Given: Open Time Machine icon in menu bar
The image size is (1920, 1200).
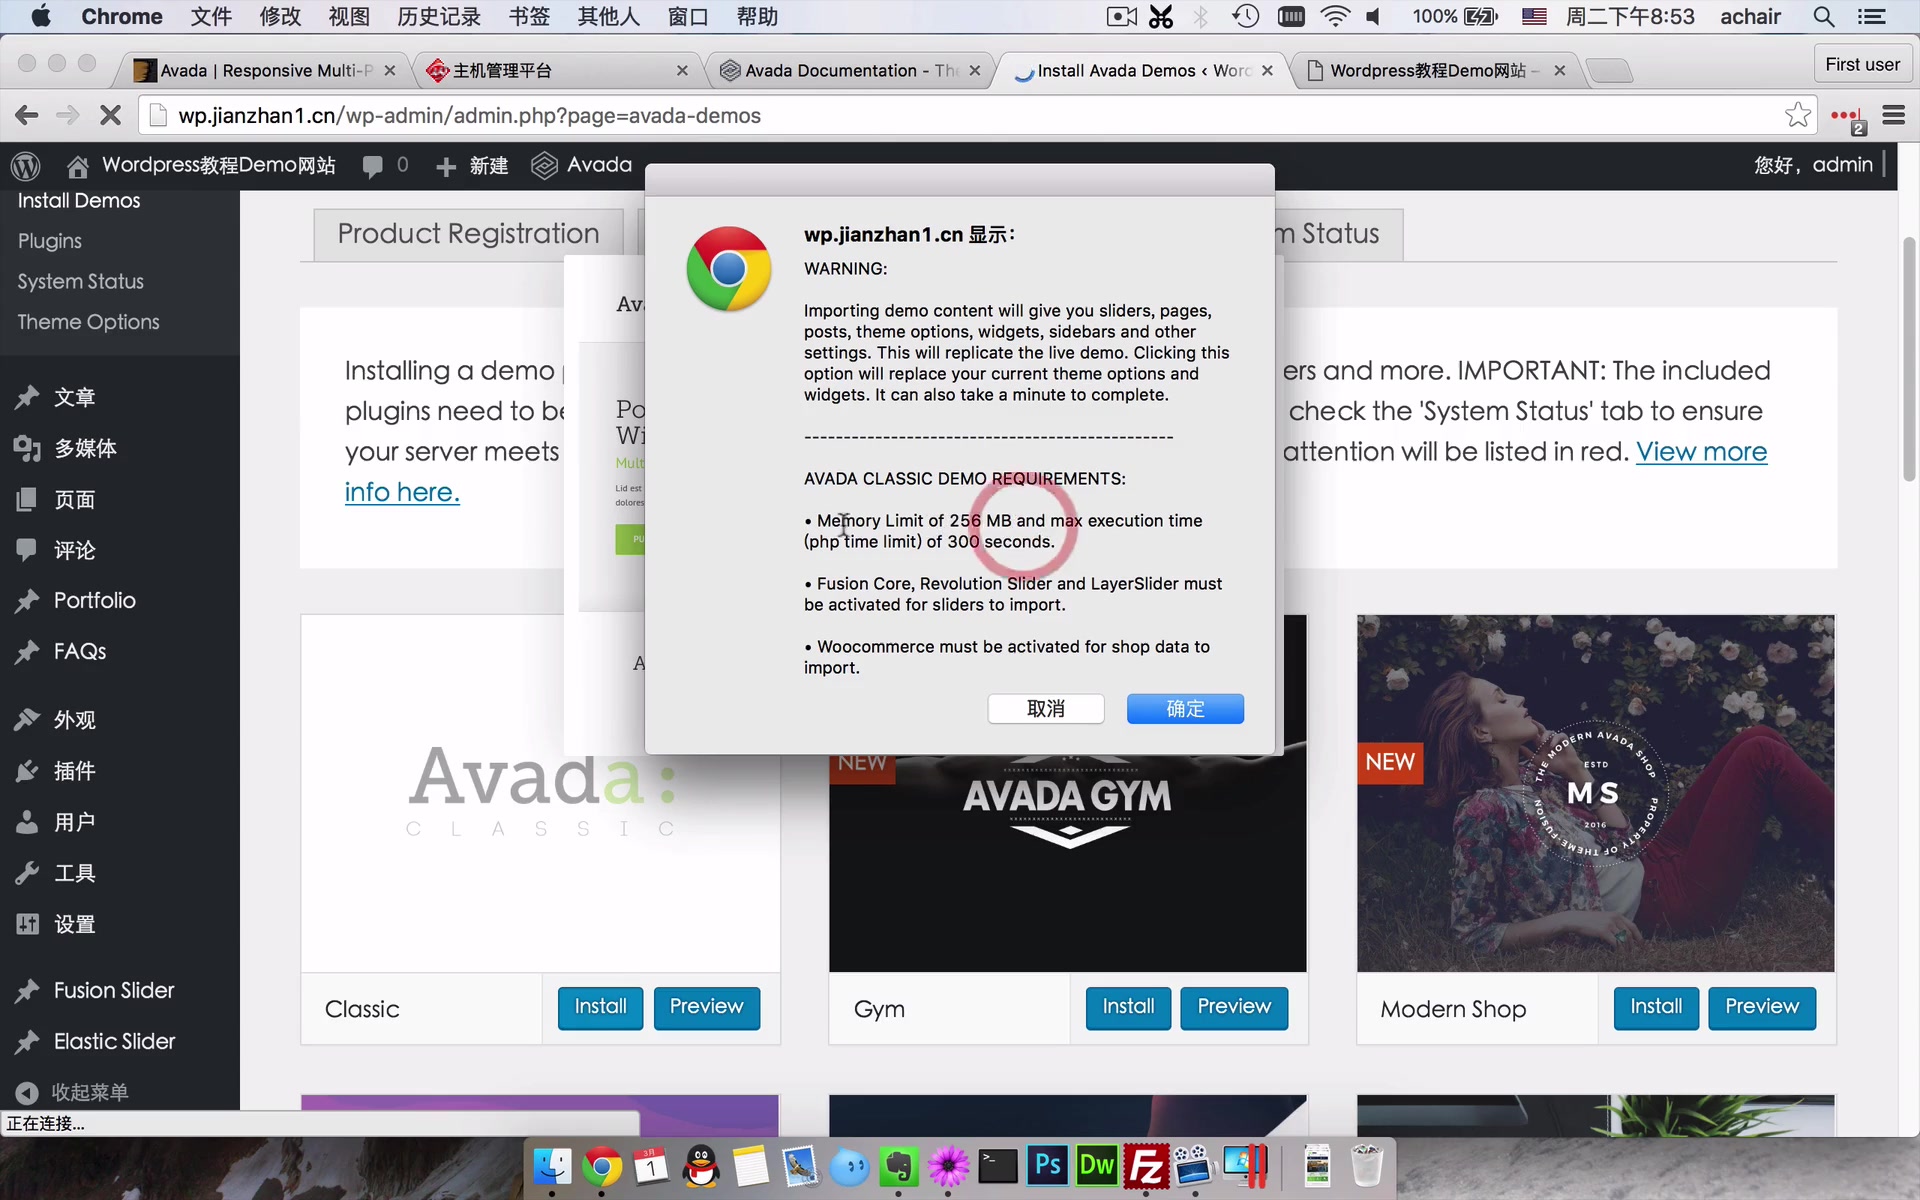Looking at the screenshot, I should point(1245,17).
